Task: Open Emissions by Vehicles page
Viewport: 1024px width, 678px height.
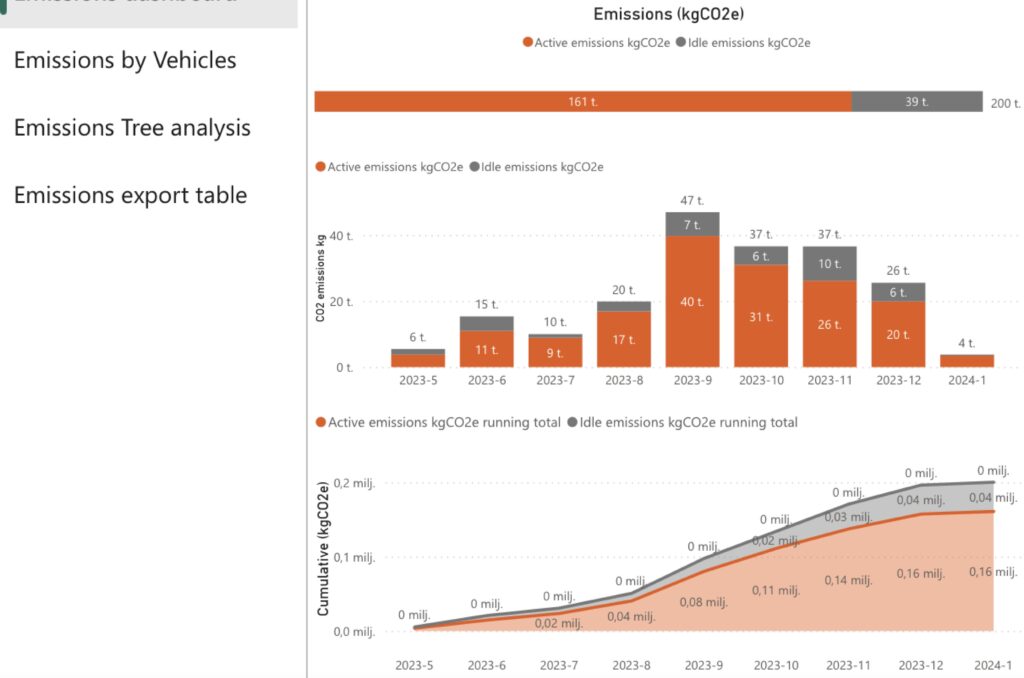Action: click(125, 61)
